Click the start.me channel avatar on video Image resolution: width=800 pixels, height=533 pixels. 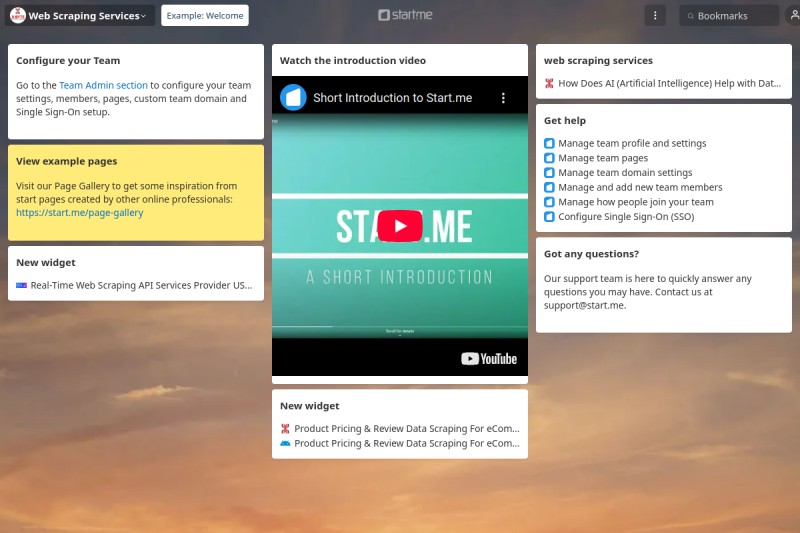coord(293,97)
